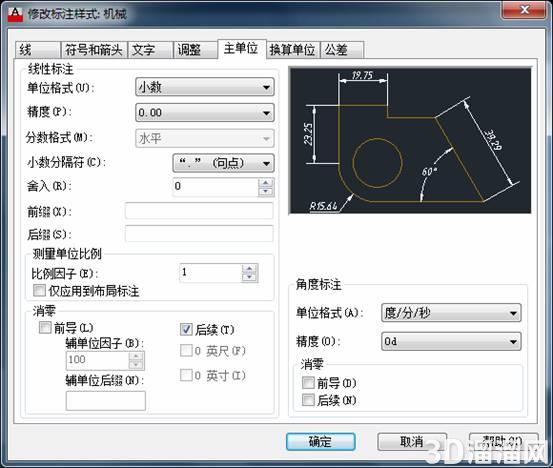
Task: Open the 精度(P) dropdown showing 0.00
Action: (205, 113)
